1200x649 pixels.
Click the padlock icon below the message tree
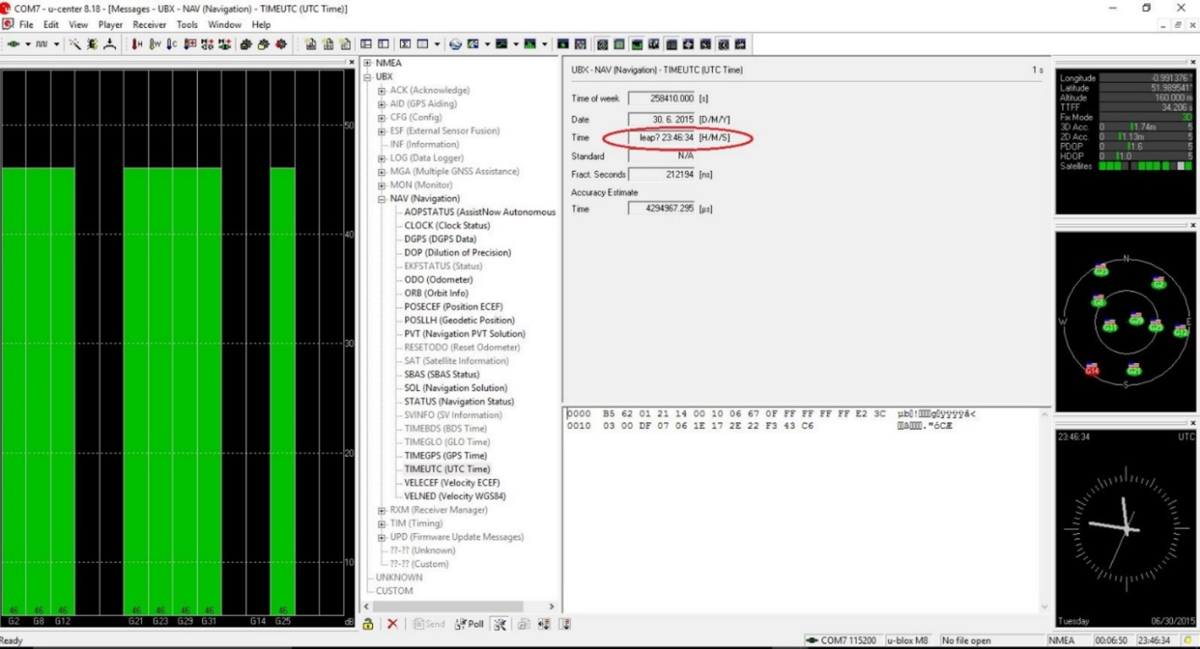368,624
